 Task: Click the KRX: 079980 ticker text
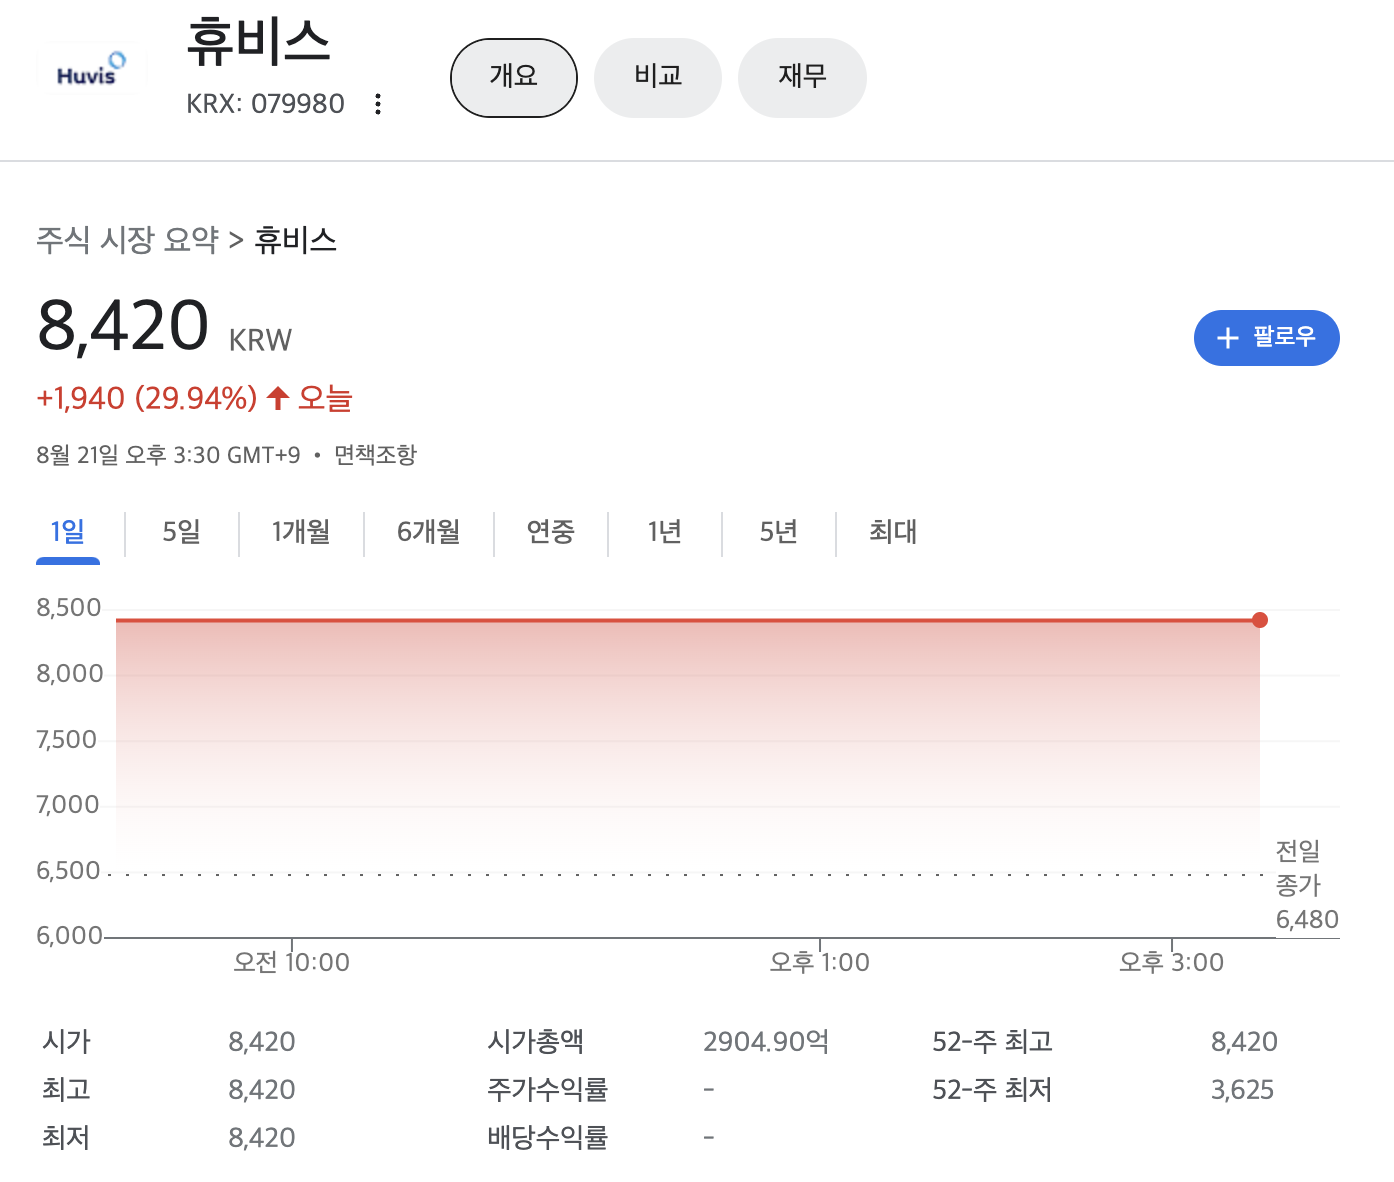pyautogui.click(x=265, y=104)
